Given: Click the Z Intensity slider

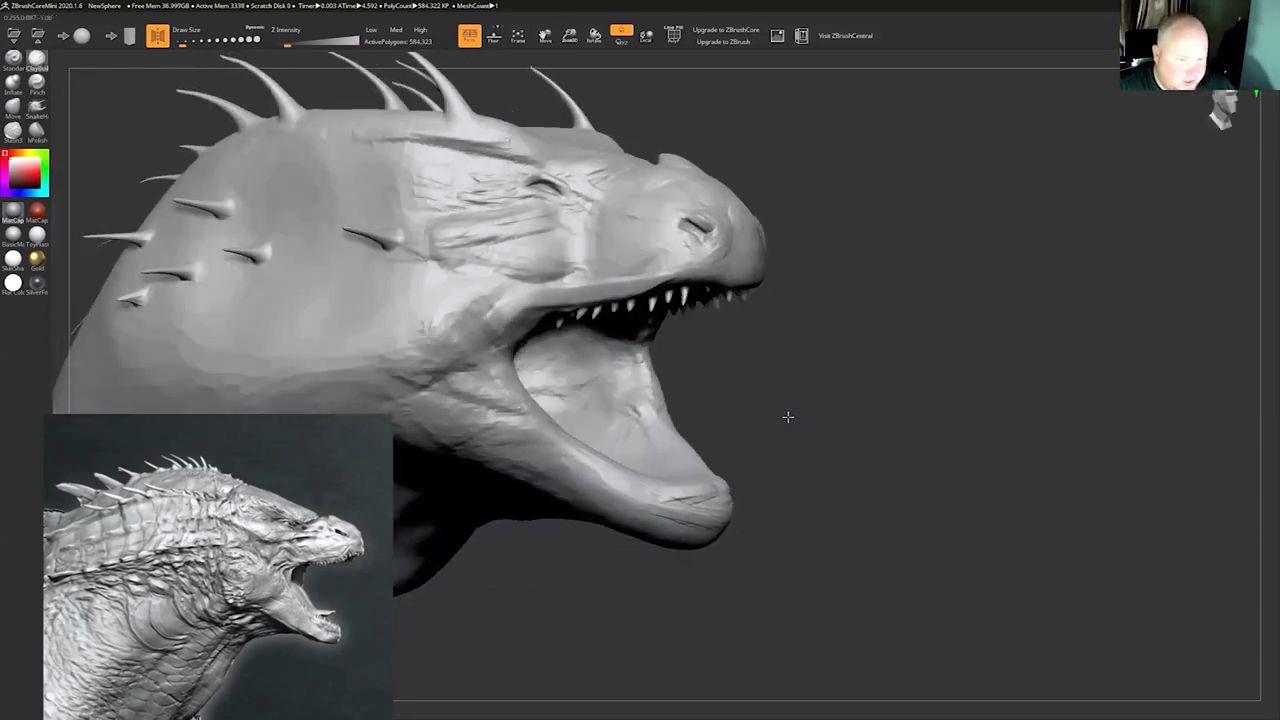Looking at the screenshot, I should [320, 41].
